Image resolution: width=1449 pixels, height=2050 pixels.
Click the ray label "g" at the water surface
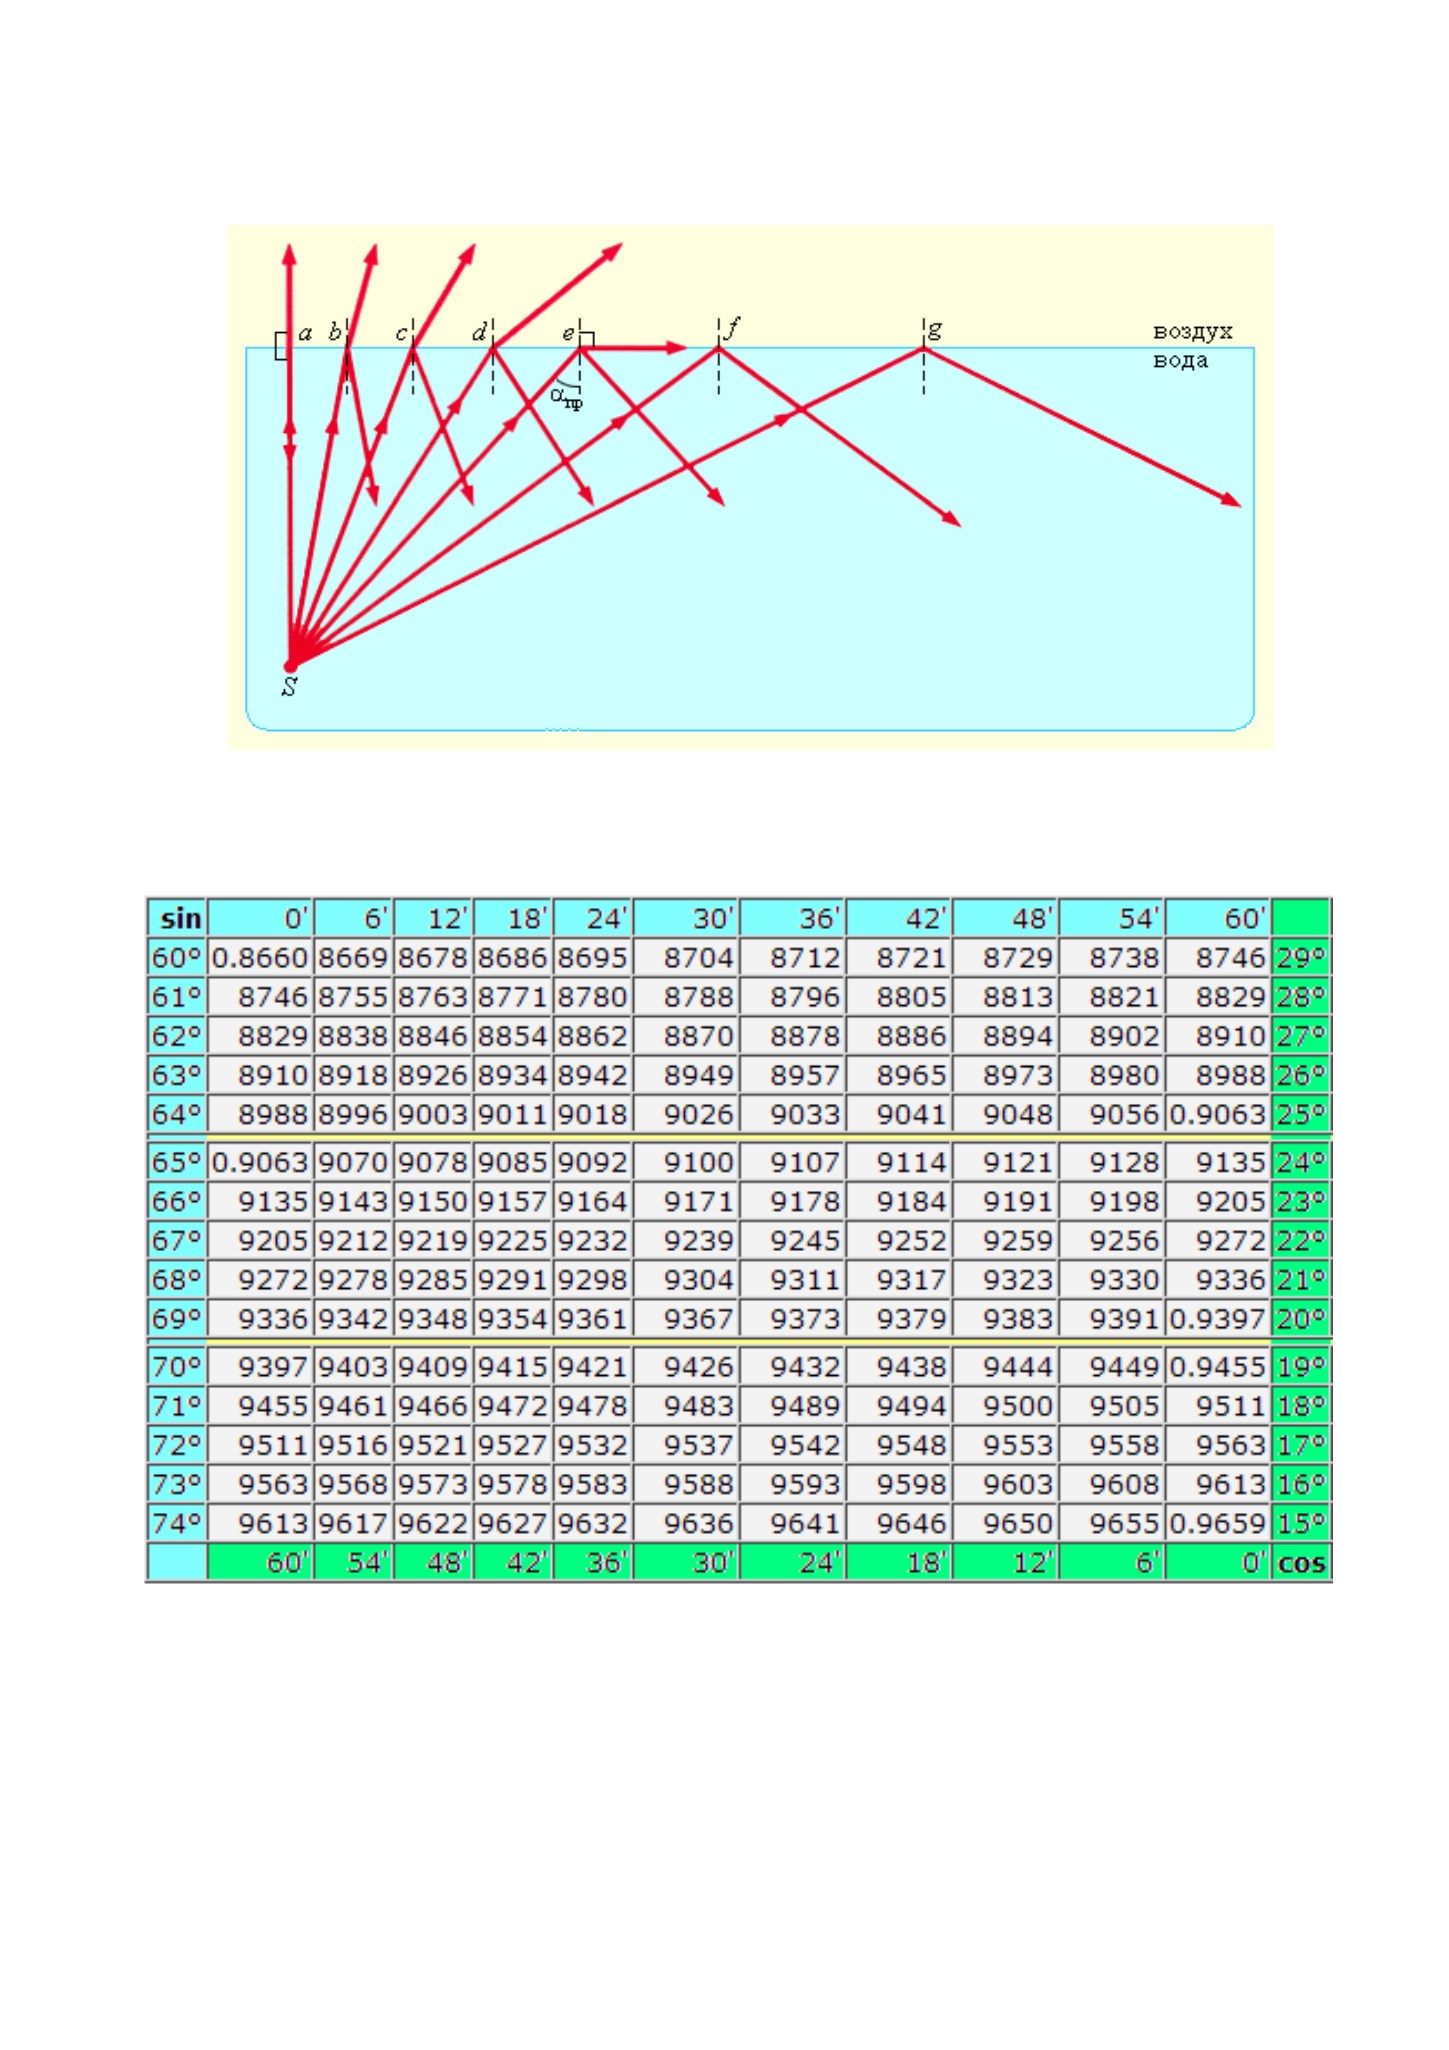click(x=935, y=329)
